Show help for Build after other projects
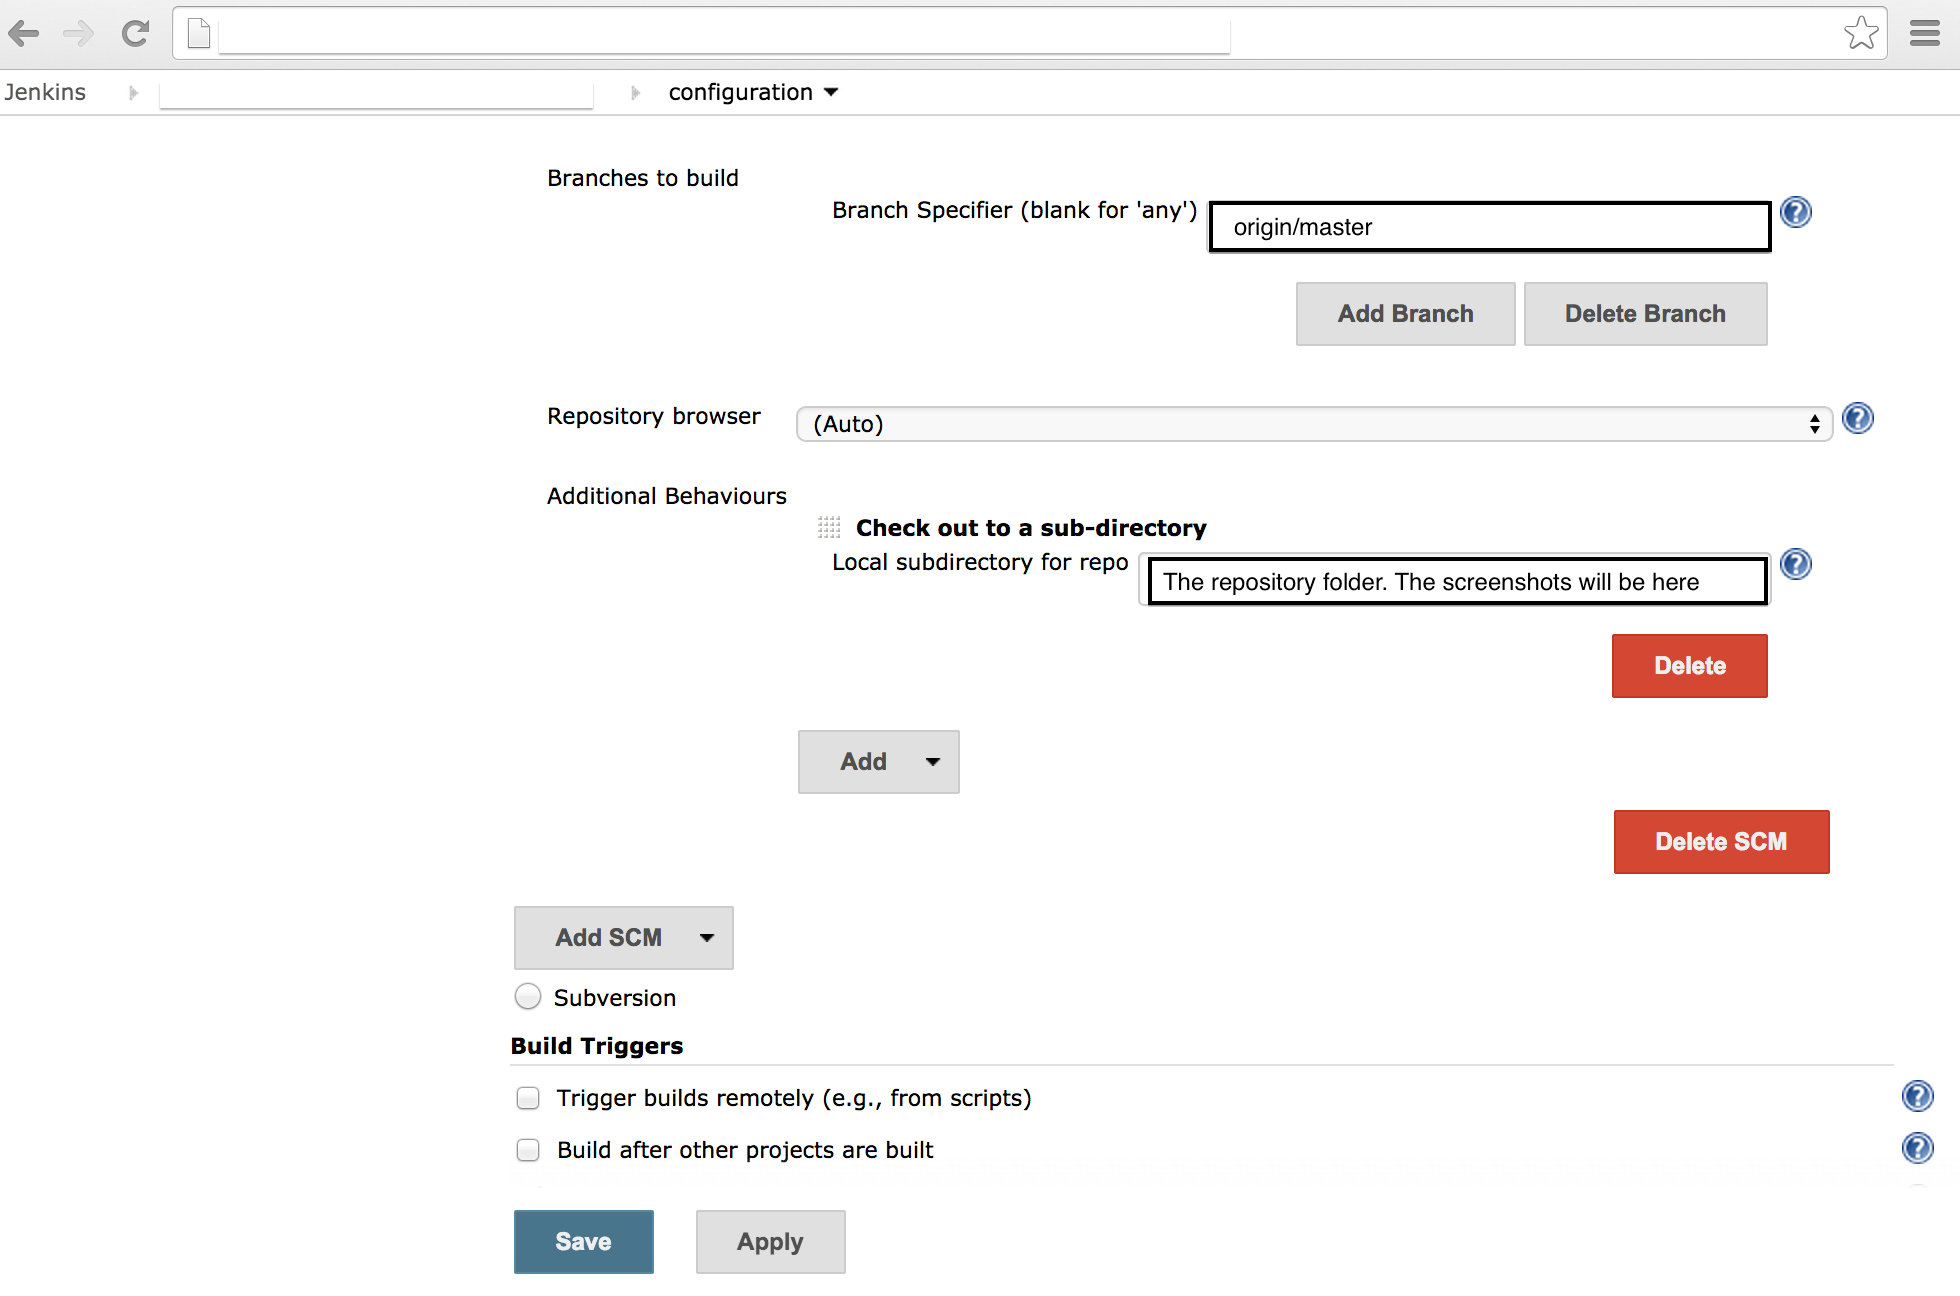1960x1296 pixels. click(x=1917, y=1148)
